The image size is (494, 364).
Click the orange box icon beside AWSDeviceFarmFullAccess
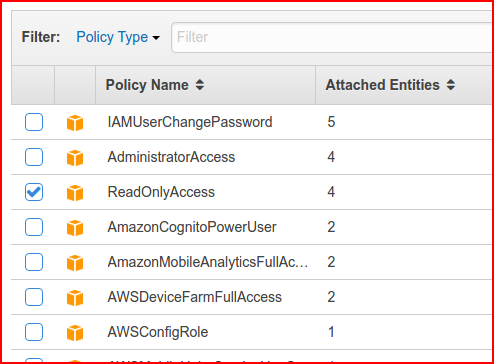pos(75,298)
